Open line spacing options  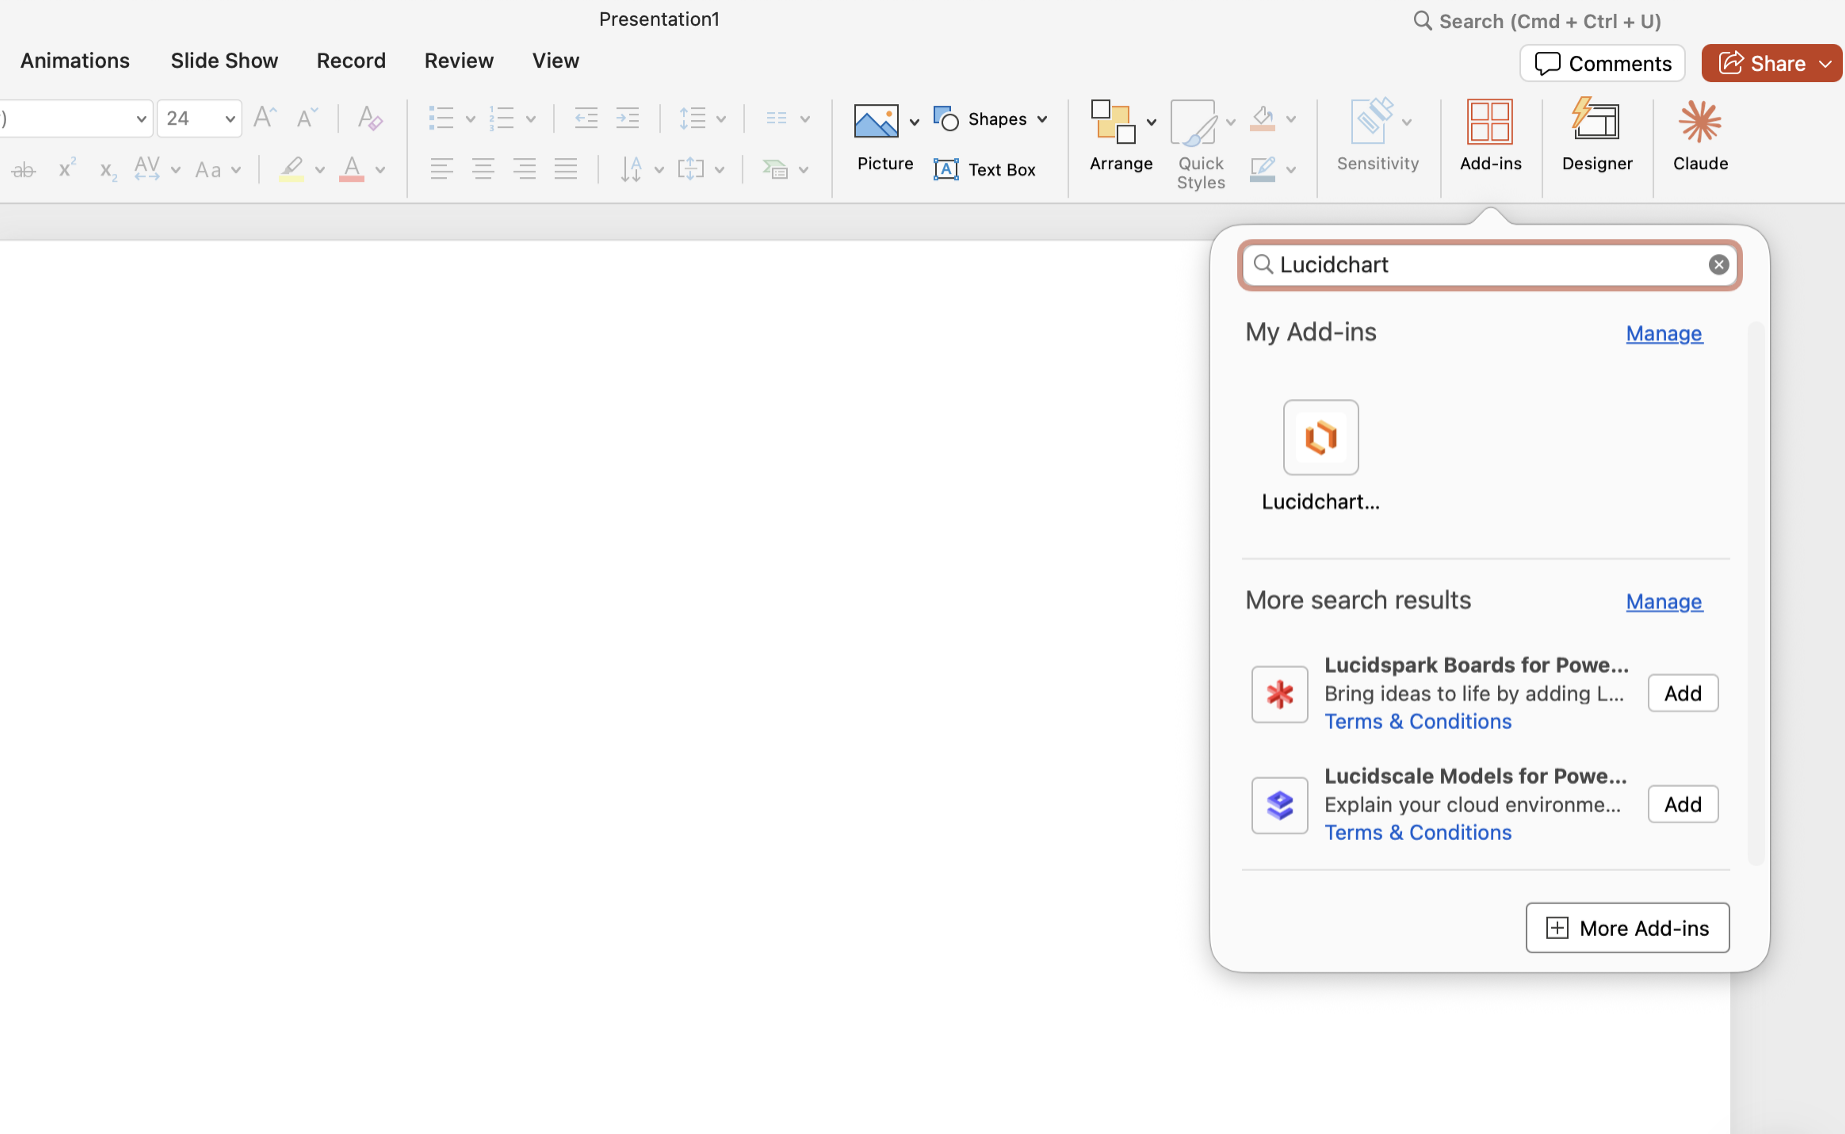point(702,118)
